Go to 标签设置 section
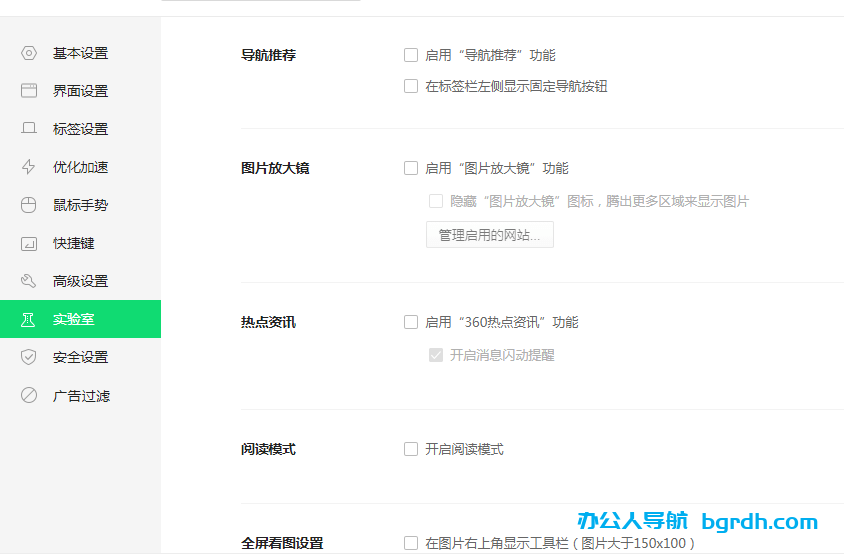The width and height of the screenshot is (844, 559). click(80, 129)
